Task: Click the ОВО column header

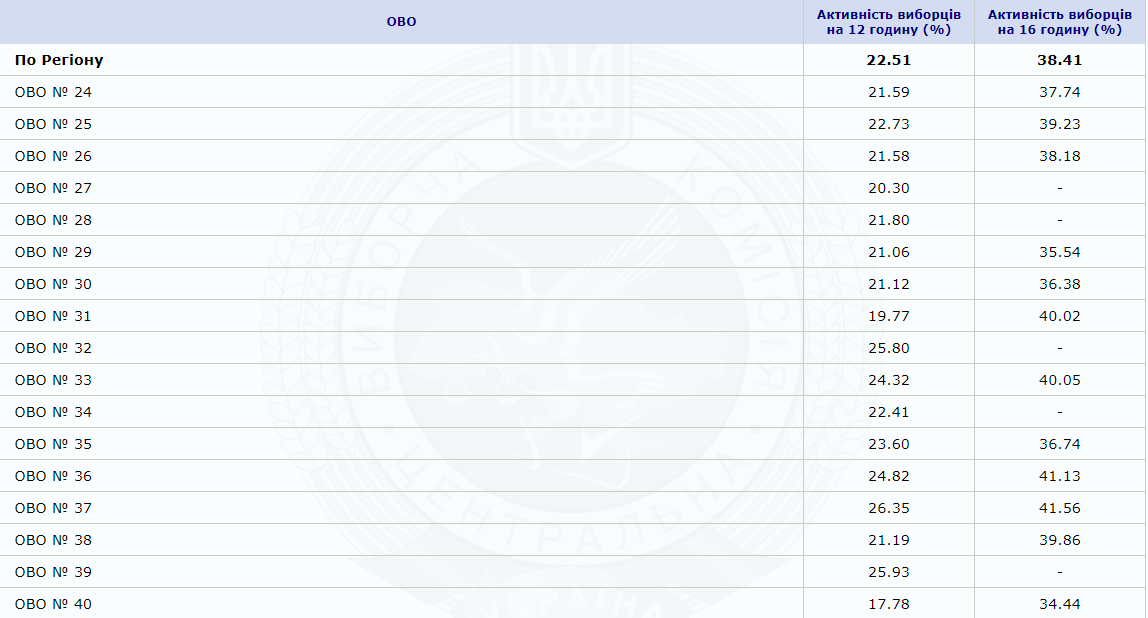Action: [x=401, y=22]
